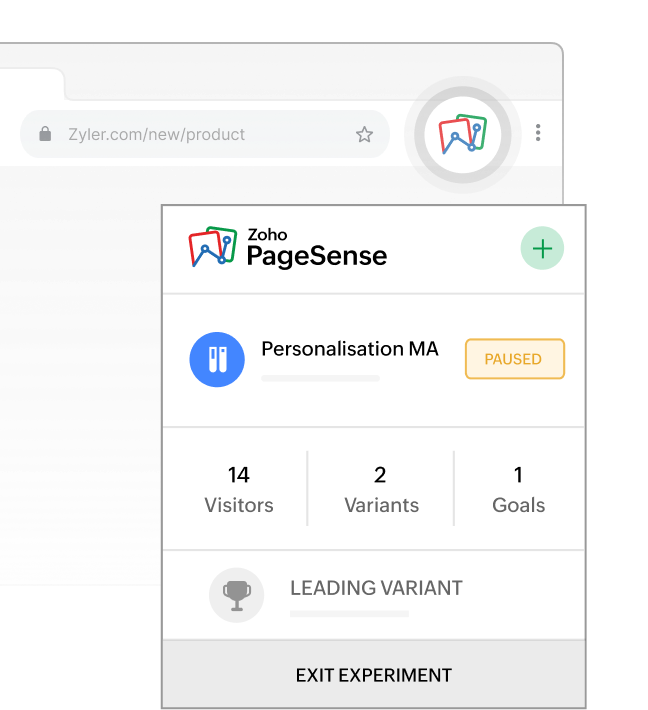The image size is (648, 710).
Task: Click the padlock site info icon
Action: pyautogui.click(x=45, y=134)
